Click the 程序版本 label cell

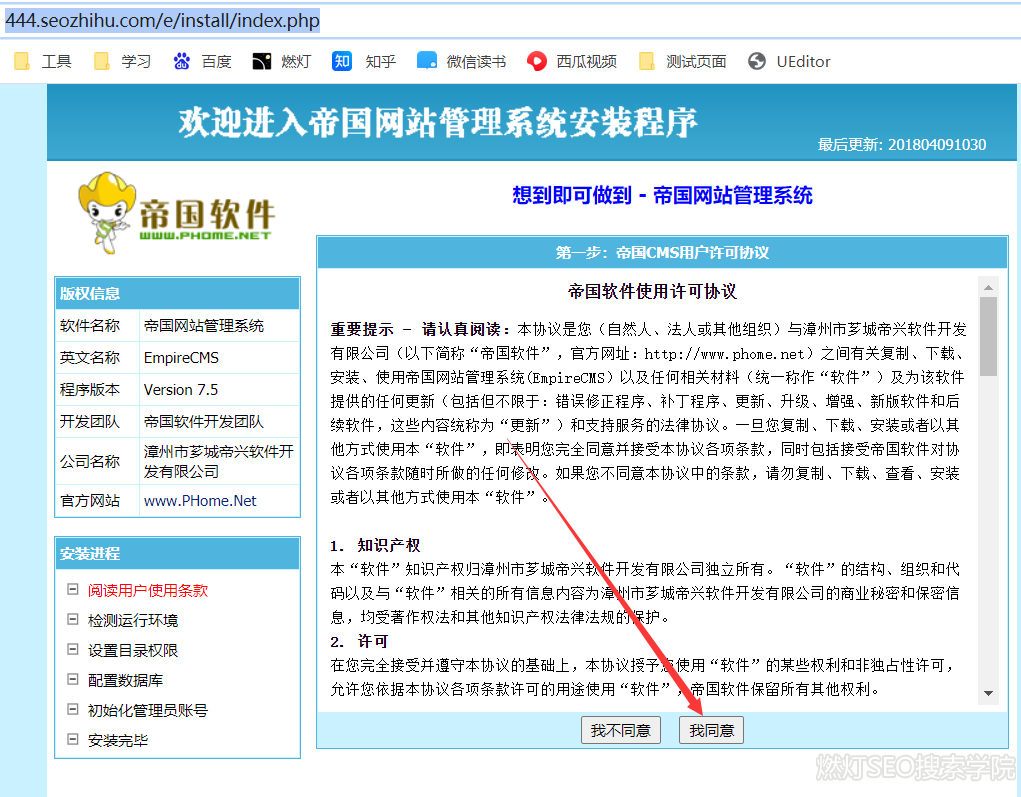[97, 389]
